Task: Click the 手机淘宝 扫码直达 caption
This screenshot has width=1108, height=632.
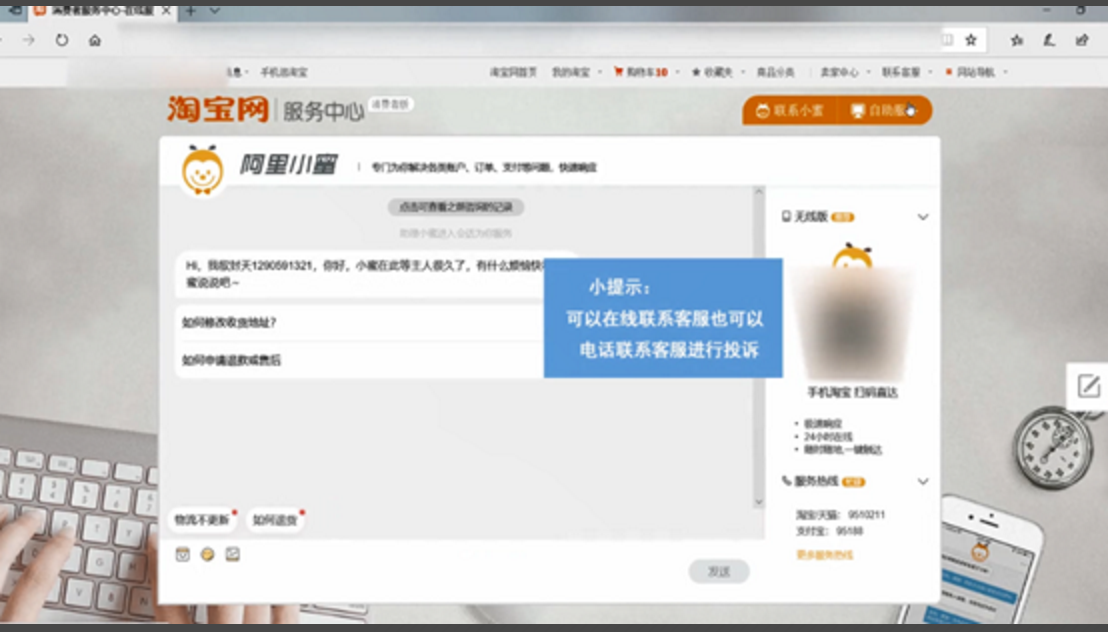Action: [852, 392]
